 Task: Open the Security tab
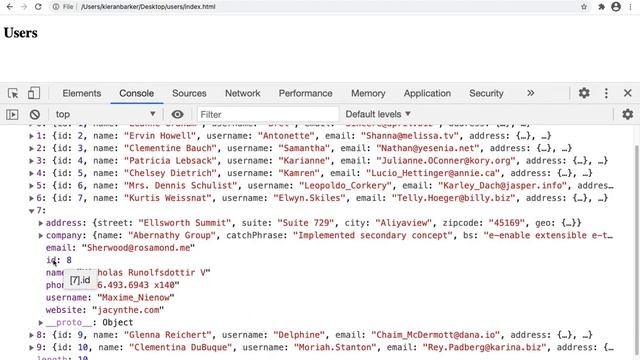point(486,93)
